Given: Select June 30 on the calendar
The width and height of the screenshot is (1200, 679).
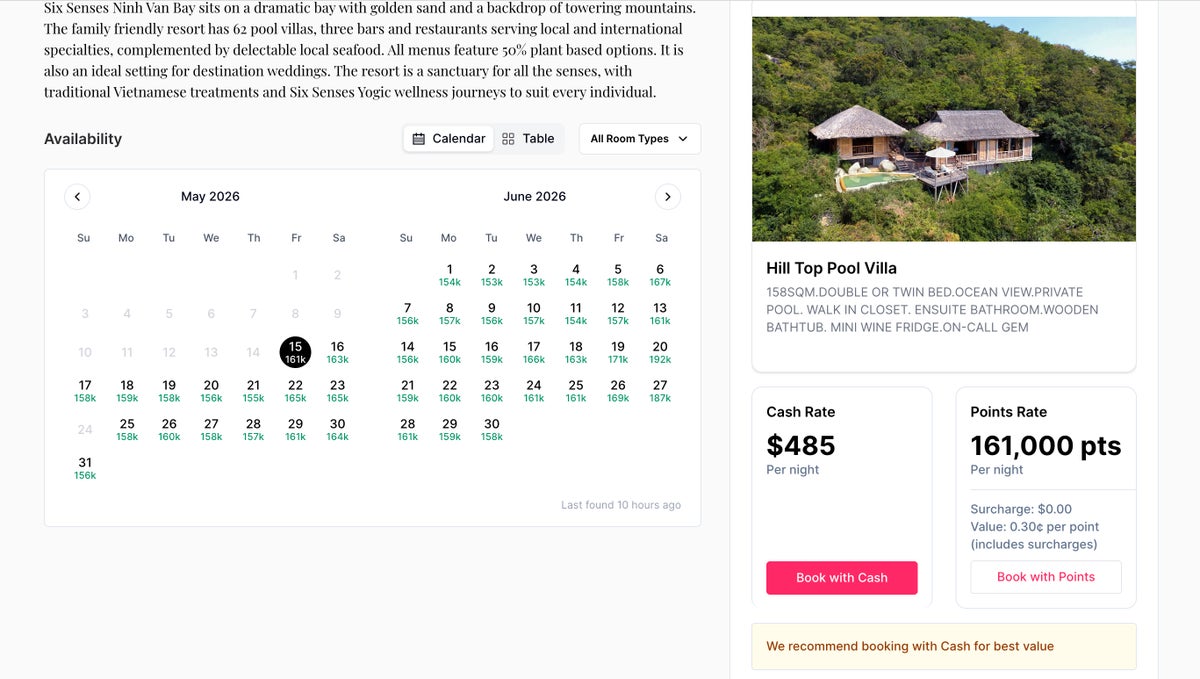Looking at the screenshot, I should [x=491, y=429].
